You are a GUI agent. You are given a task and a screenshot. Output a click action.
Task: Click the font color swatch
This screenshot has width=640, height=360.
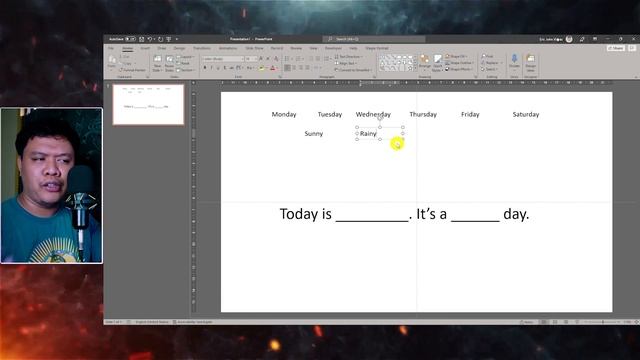click(x=273, y=68)
